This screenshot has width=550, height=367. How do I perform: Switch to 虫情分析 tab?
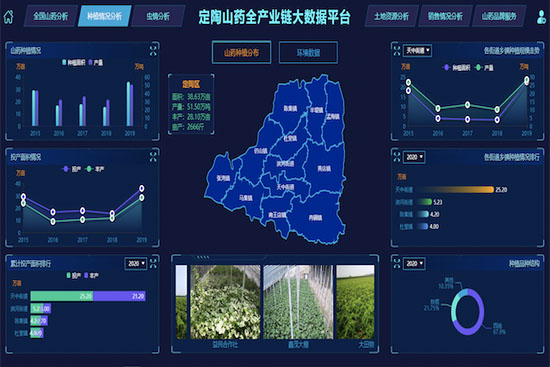[x=158, y=16]
